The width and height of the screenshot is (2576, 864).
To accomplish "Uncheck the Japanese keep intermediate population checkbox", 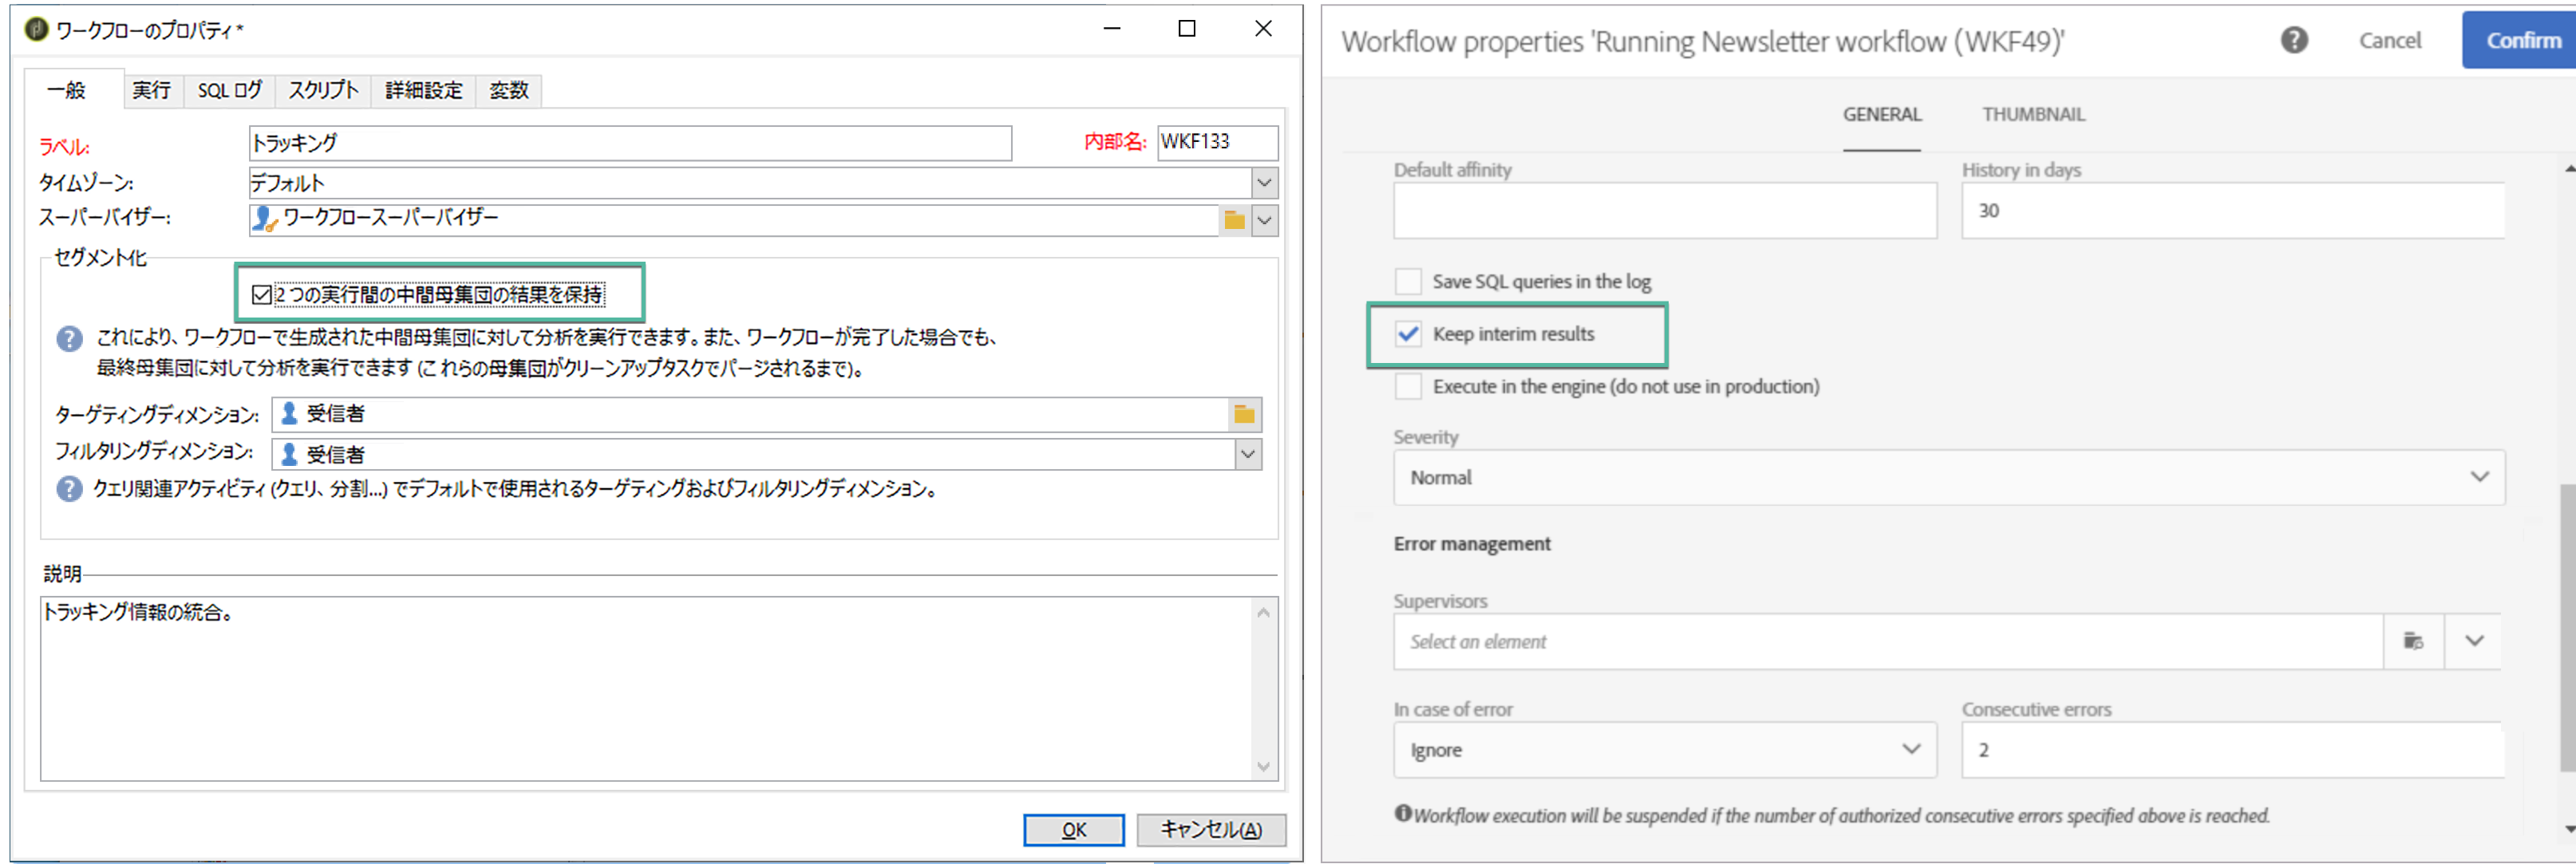I will coord(262,295).
